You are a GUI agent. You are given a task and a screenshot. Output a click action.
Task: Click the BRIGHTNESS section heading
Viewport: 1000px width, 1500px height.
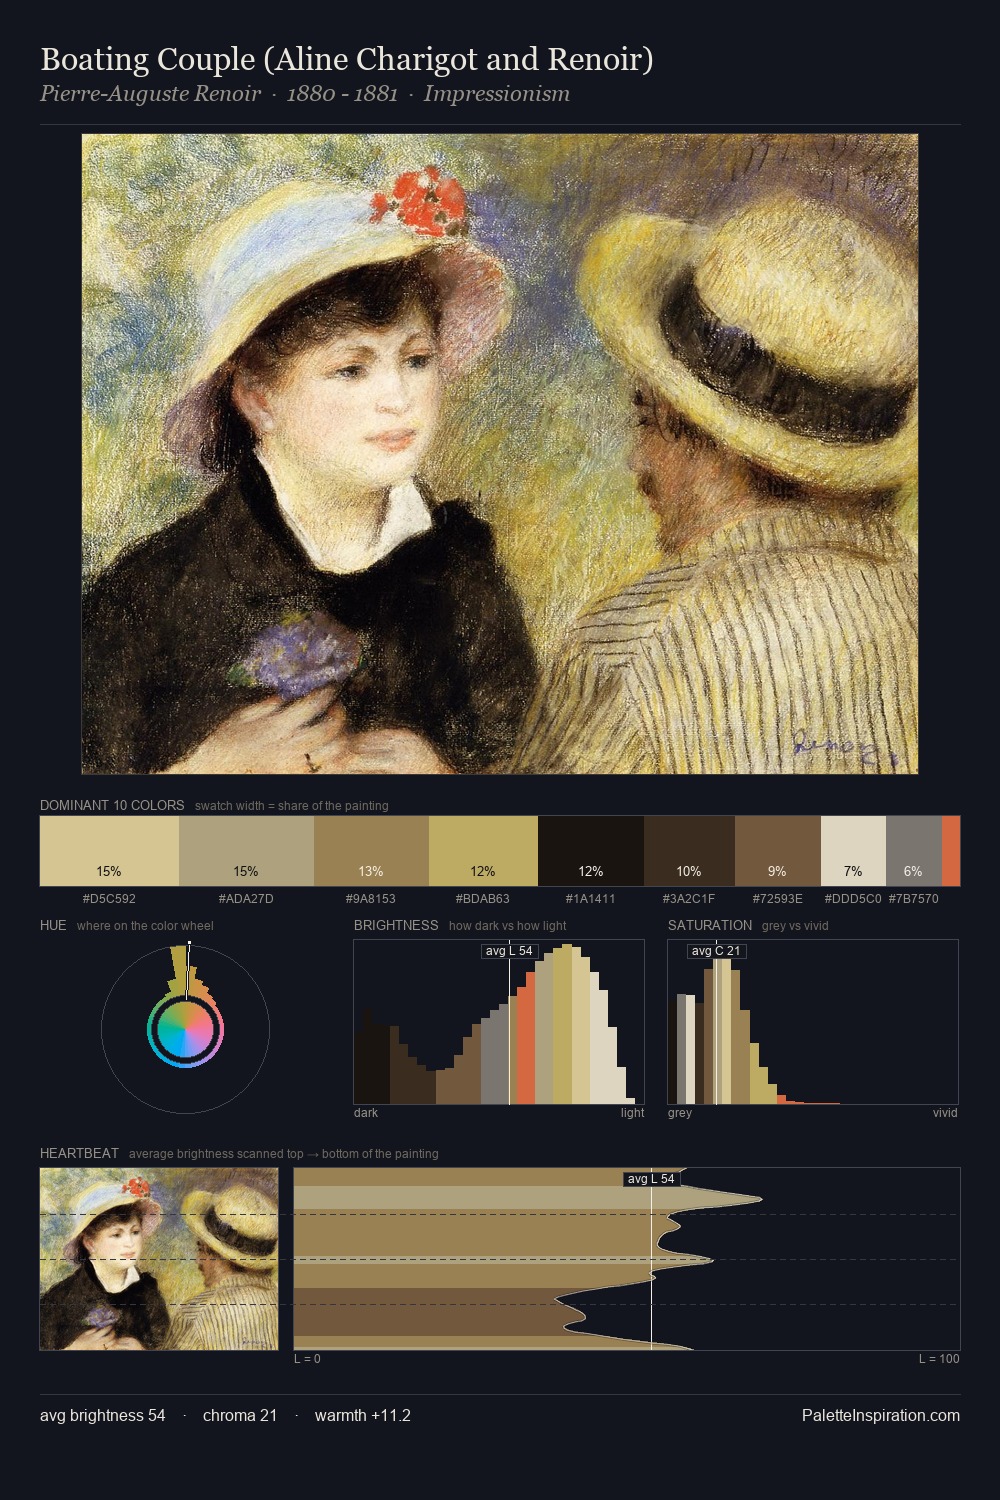[396, 925]
